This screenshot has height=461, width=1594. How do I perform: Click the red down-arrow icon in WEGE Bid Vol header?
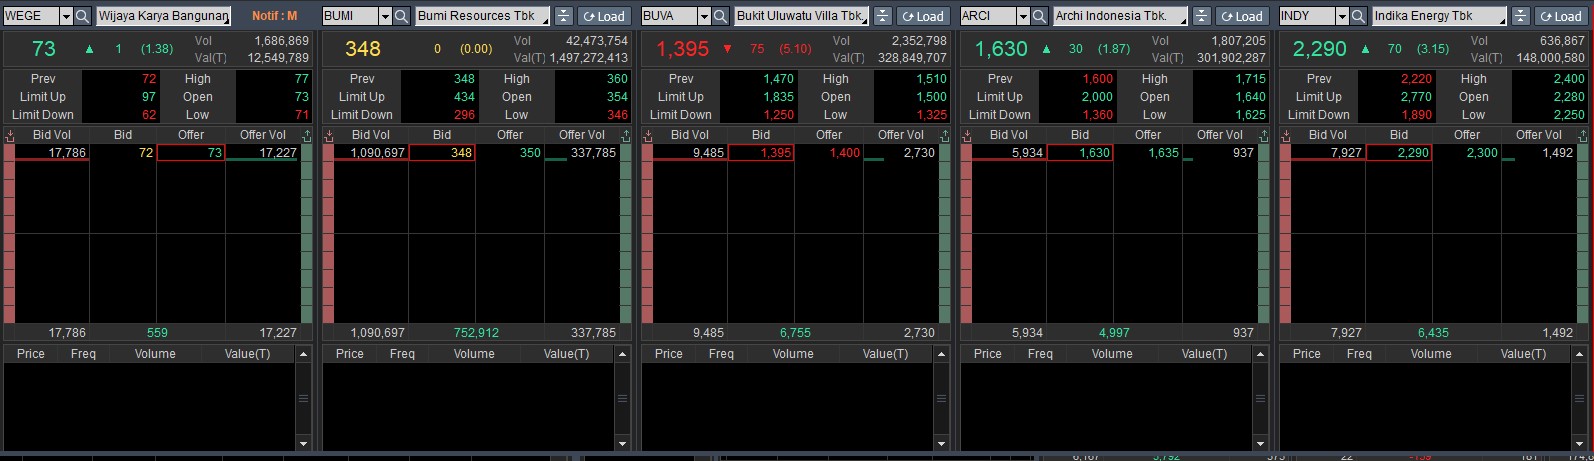pos(9,135)
